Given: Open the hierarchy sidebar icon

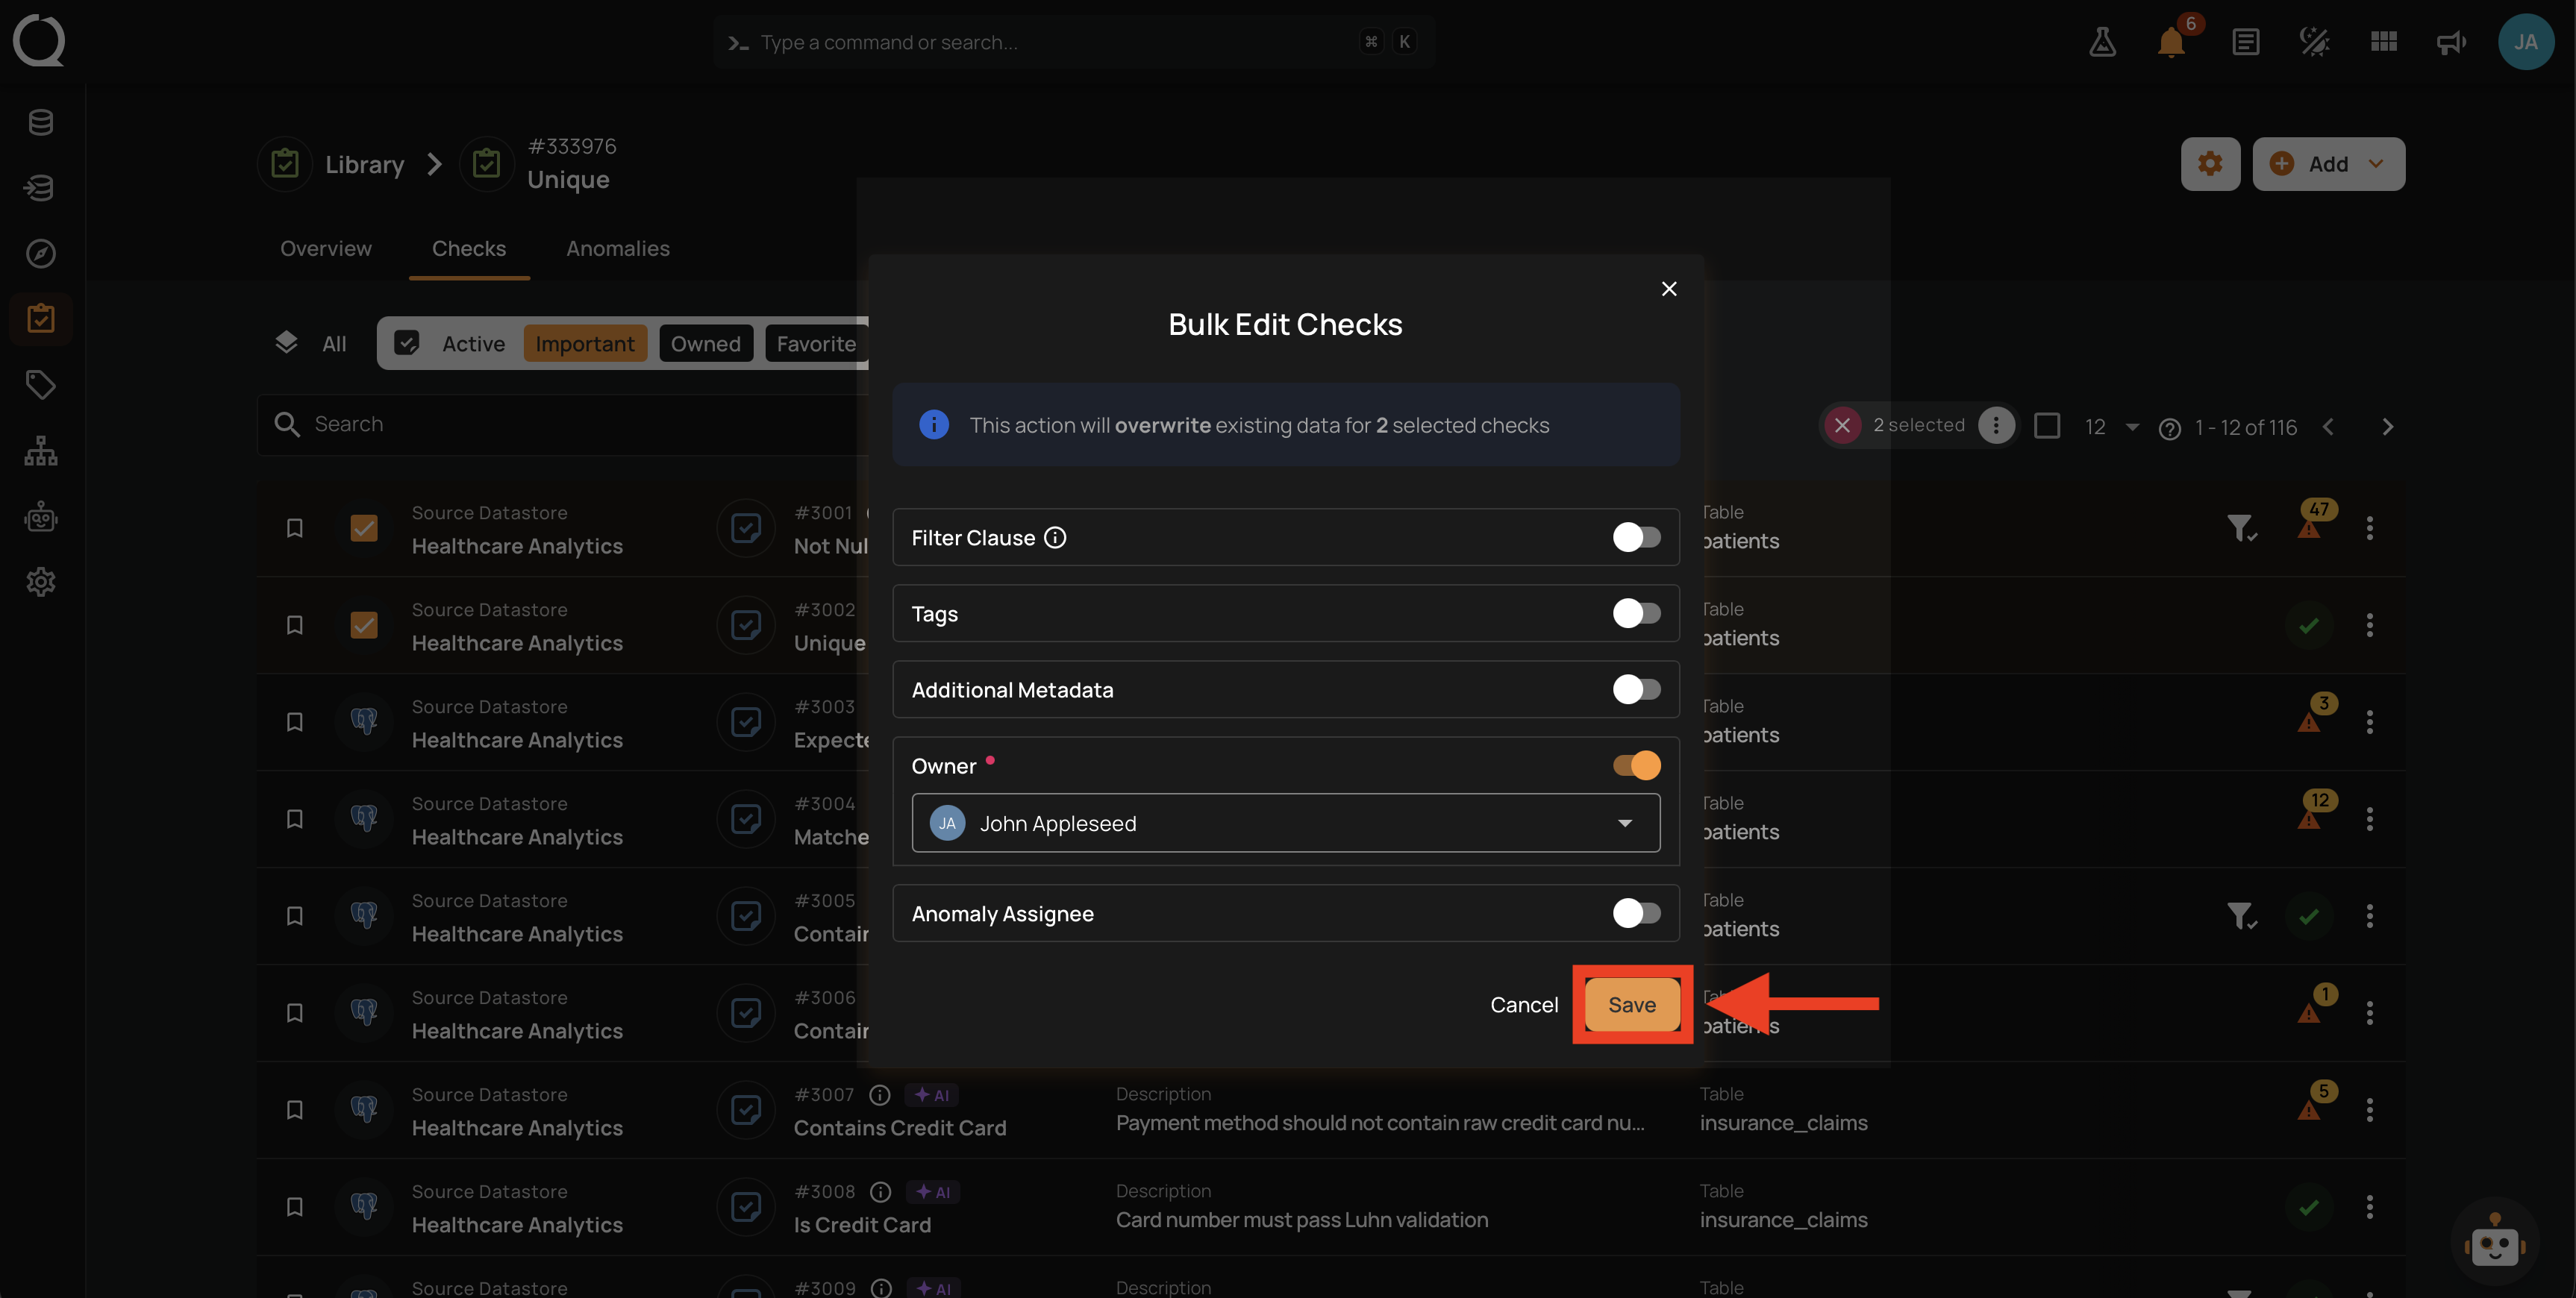Looking at the screenshot, I should pos(41,451).
